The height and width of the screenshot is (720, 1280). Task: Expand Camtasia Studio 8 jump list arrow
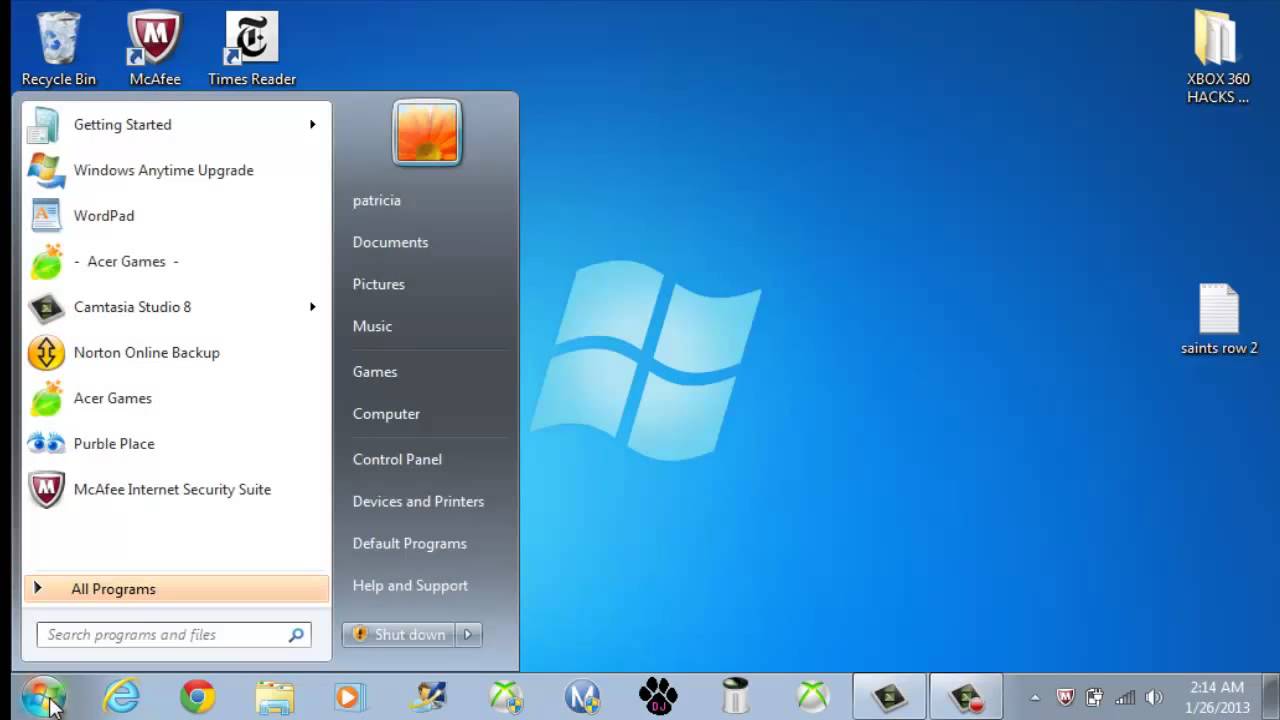pos(312,307)
